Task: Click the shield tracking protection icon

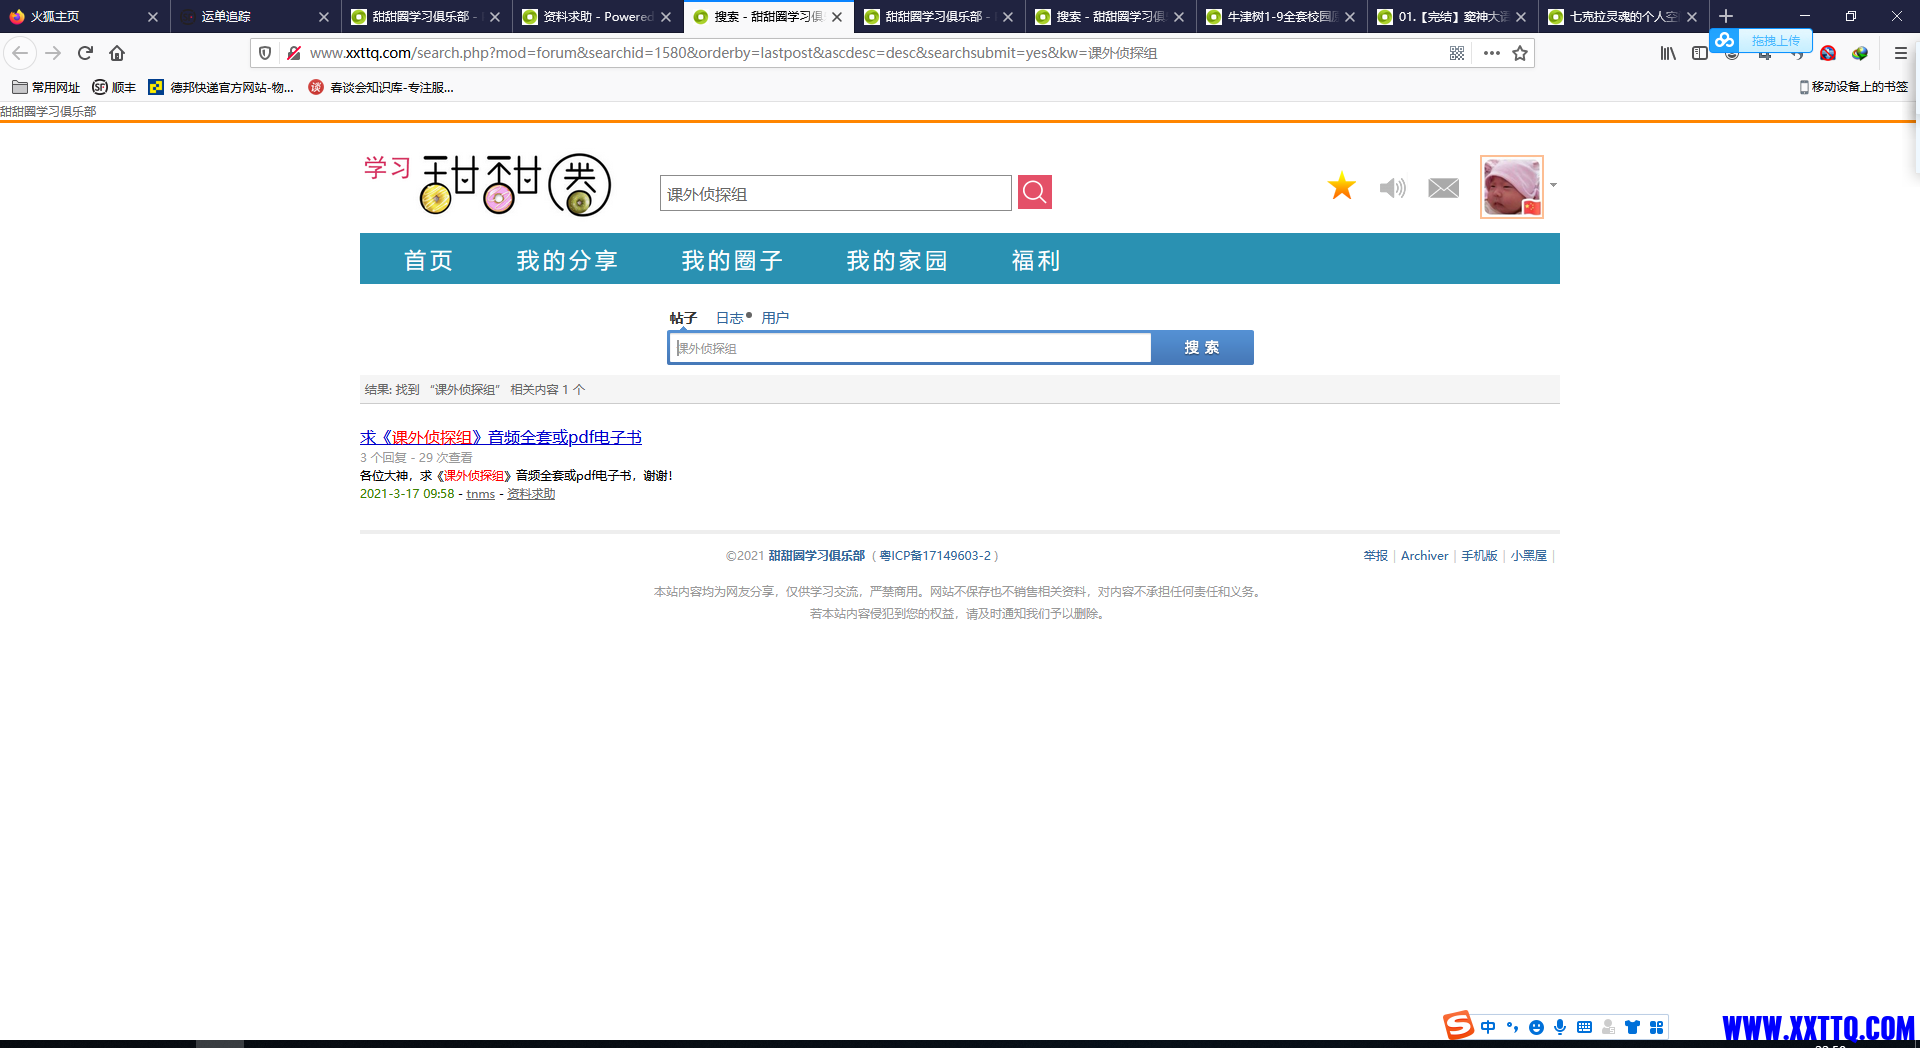Action: point(265,53)
